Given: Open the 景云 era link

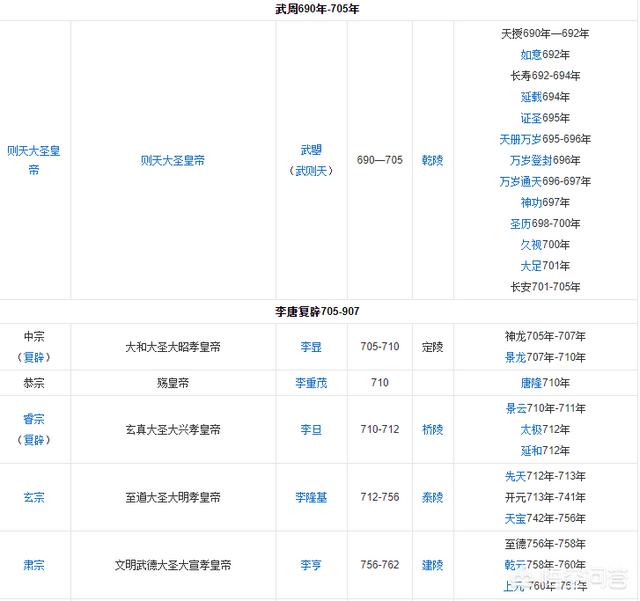Looking at the screenshot, I should [516, 408].
